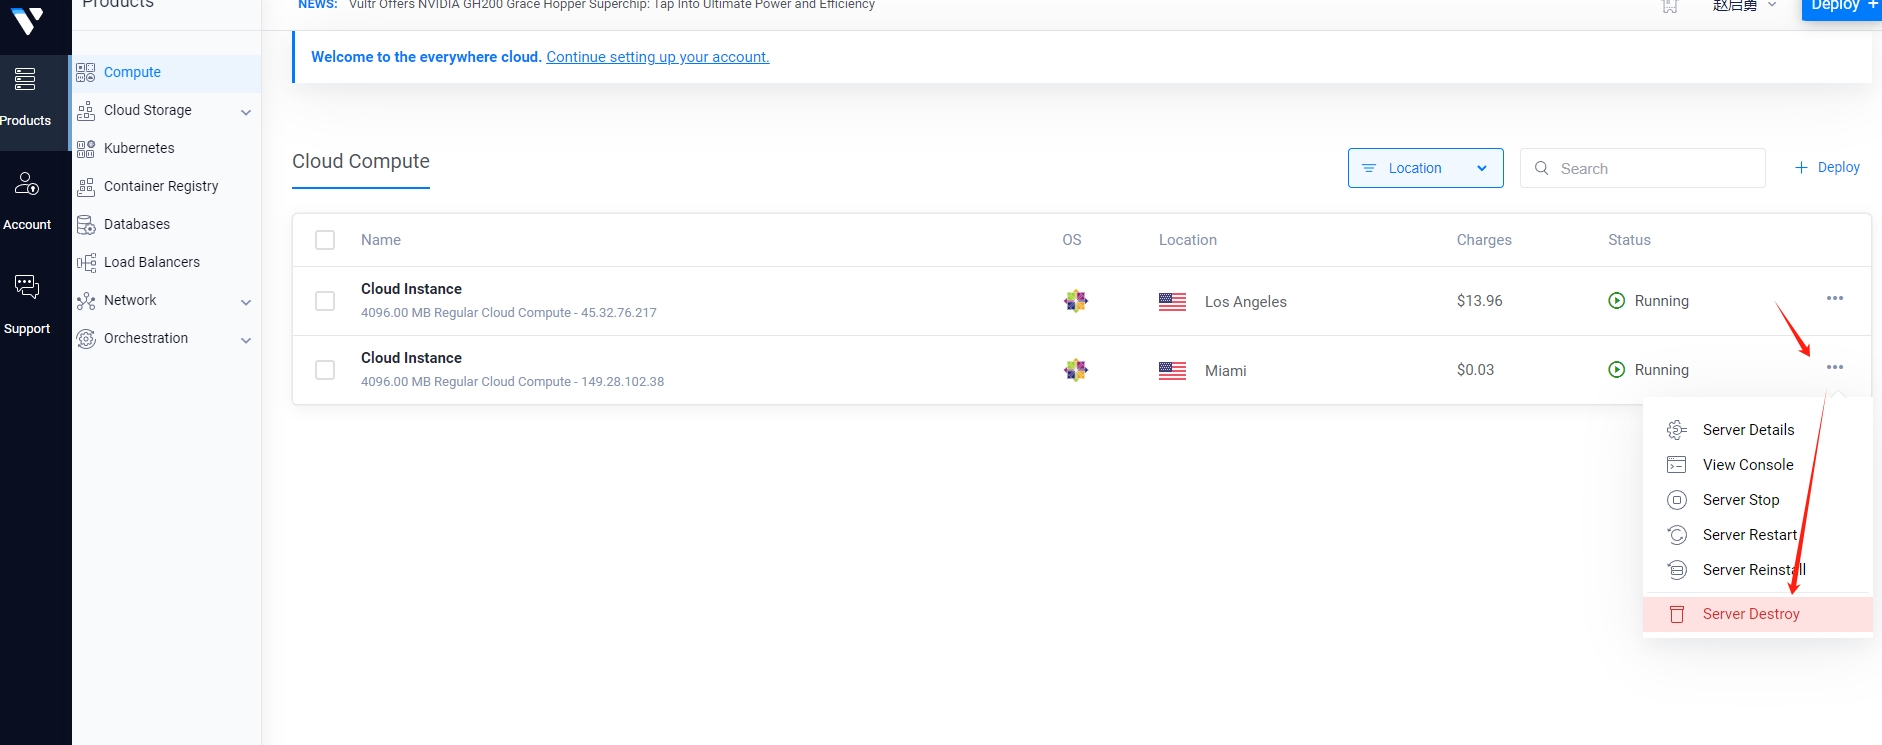Viewport: 1882px width, 745px height.
Task: Open the Kubernetes sidebar link
Action: pos(139,148)
